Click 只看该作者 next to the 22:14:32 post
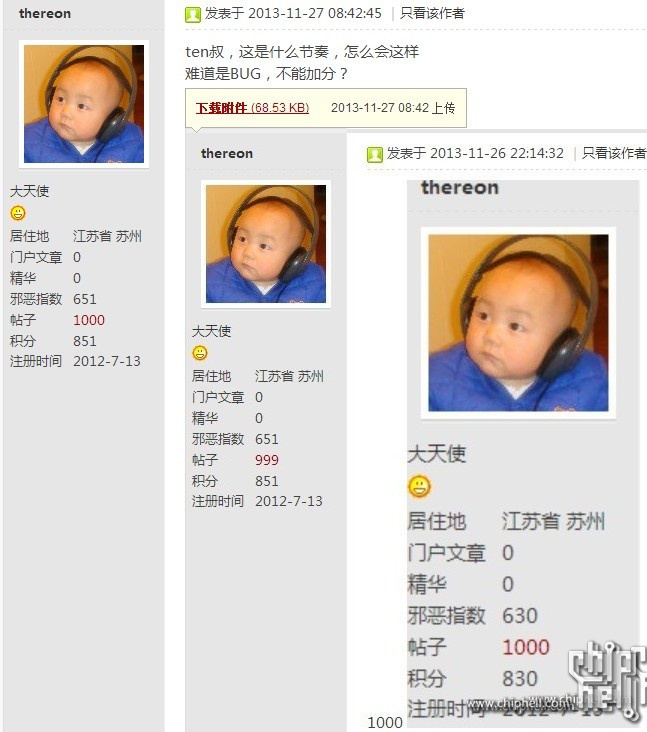The height and width of the screenshot is (732, 647). [x=614, y=153]
